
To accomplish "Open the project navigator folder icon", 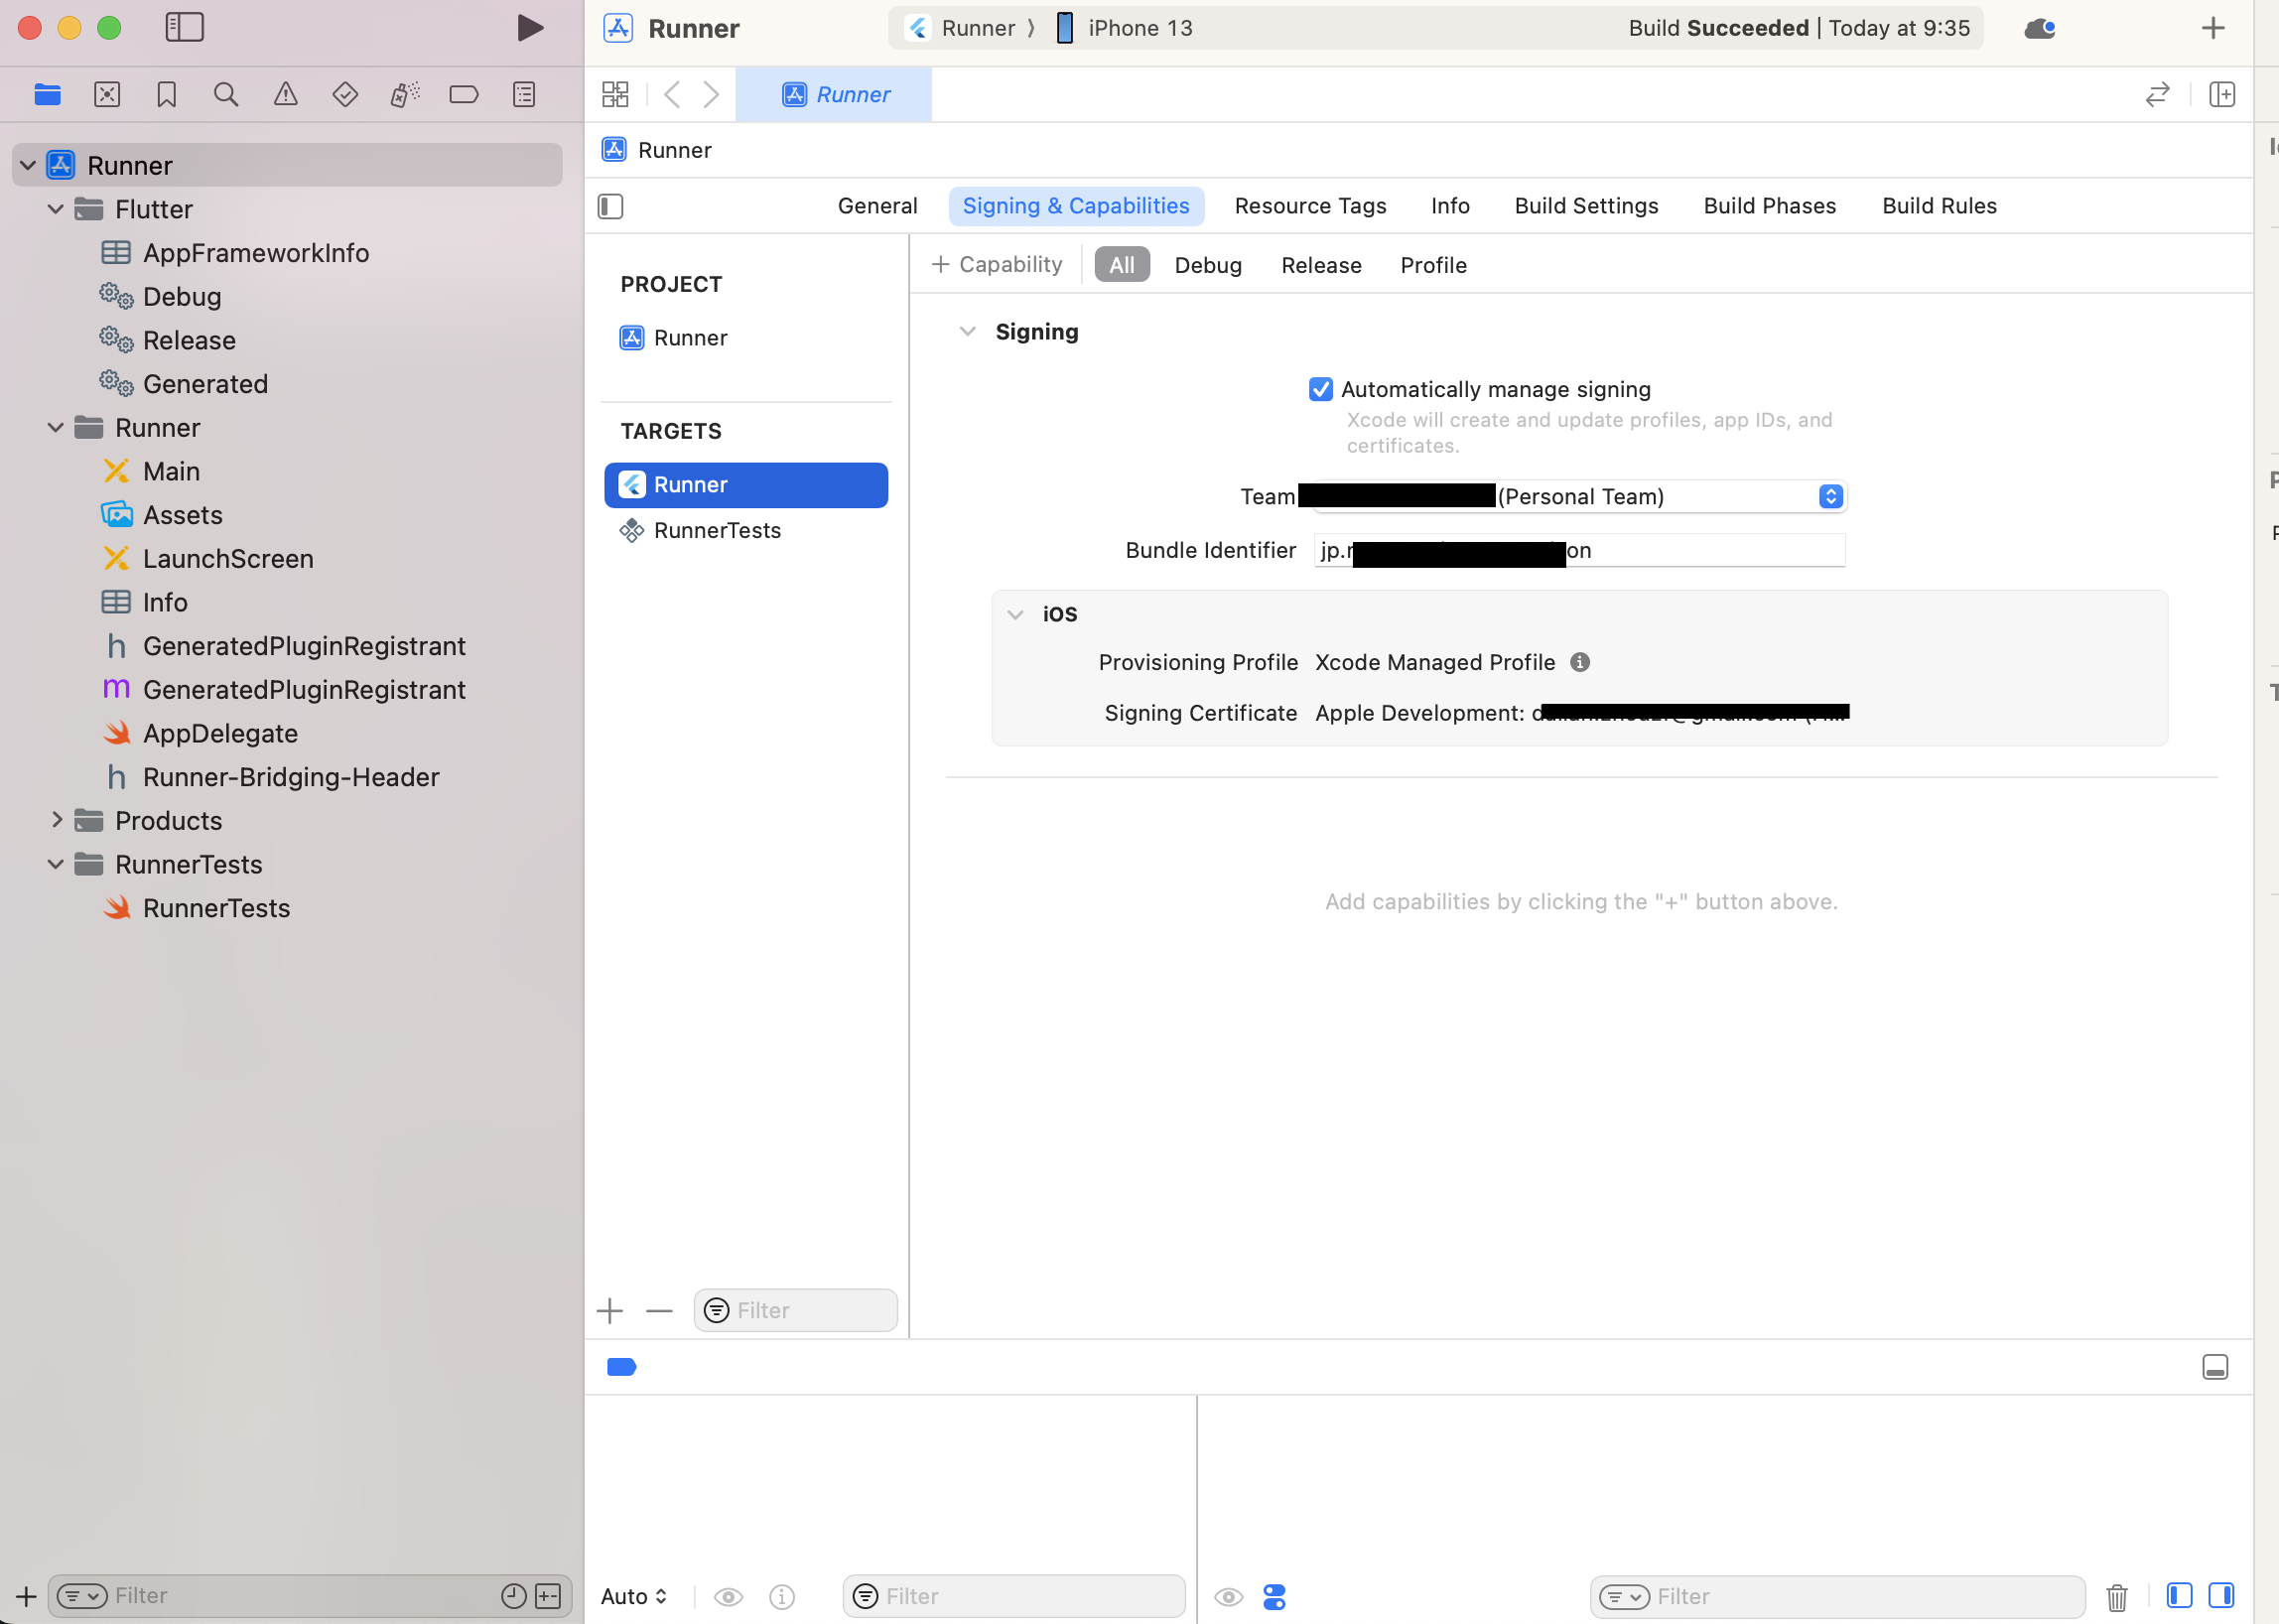I will (47, 95).
